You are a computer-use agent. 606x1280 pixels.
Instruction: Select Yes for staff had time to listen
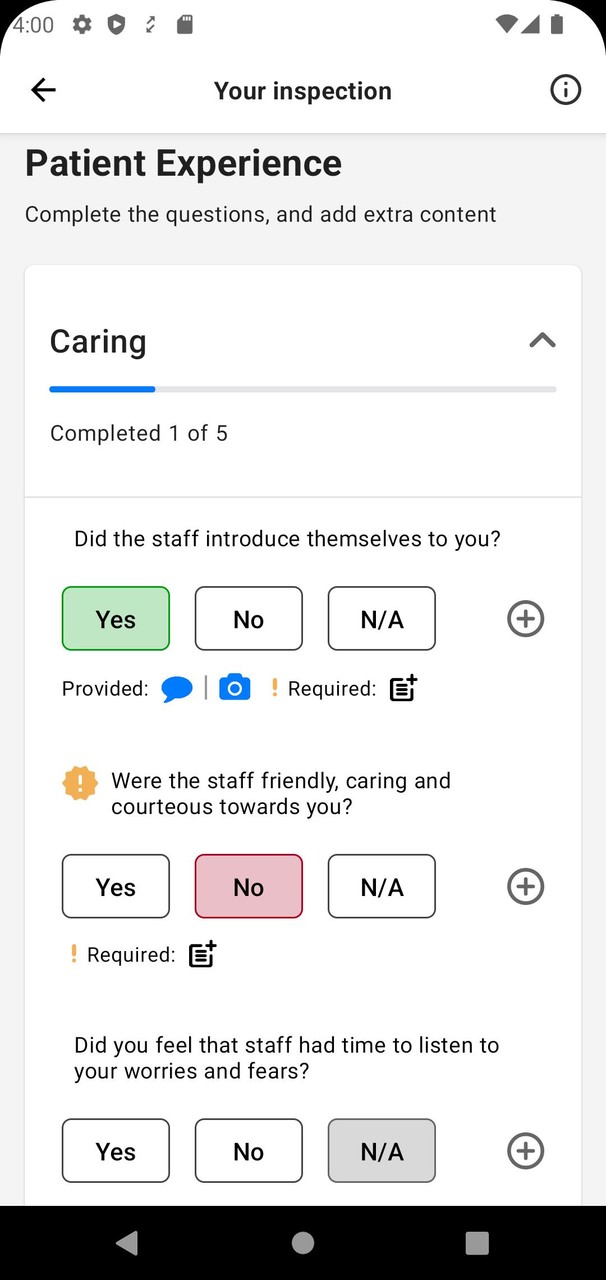[116, 1151]
